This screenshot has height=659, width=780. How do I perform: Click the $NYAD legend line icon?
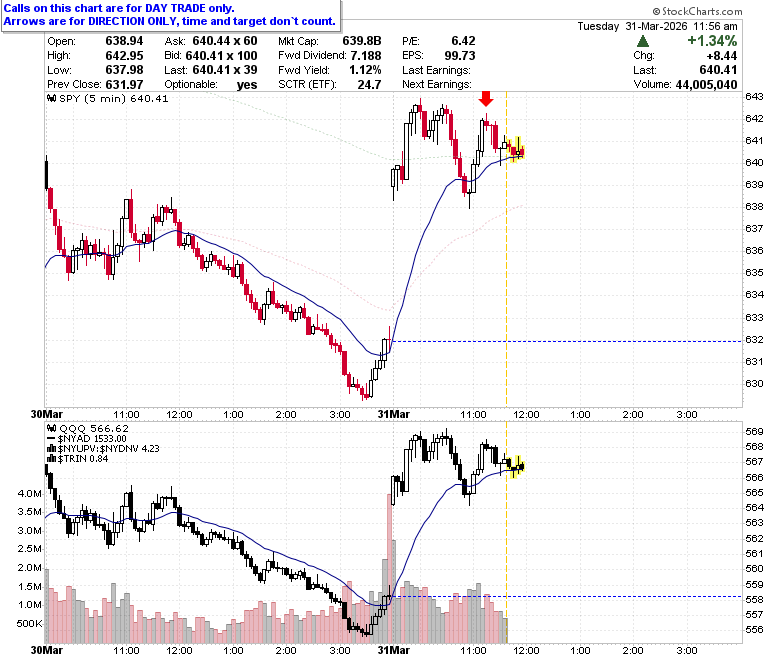tap(51, 439)
